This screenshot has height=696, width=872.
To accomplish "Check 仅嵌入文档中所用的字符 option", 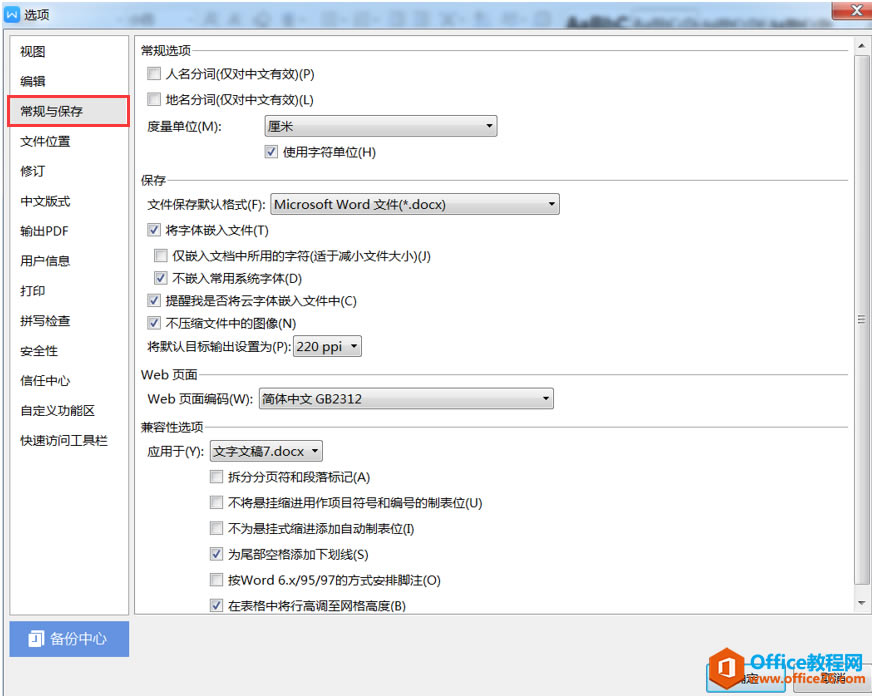I will click(160, 255).
